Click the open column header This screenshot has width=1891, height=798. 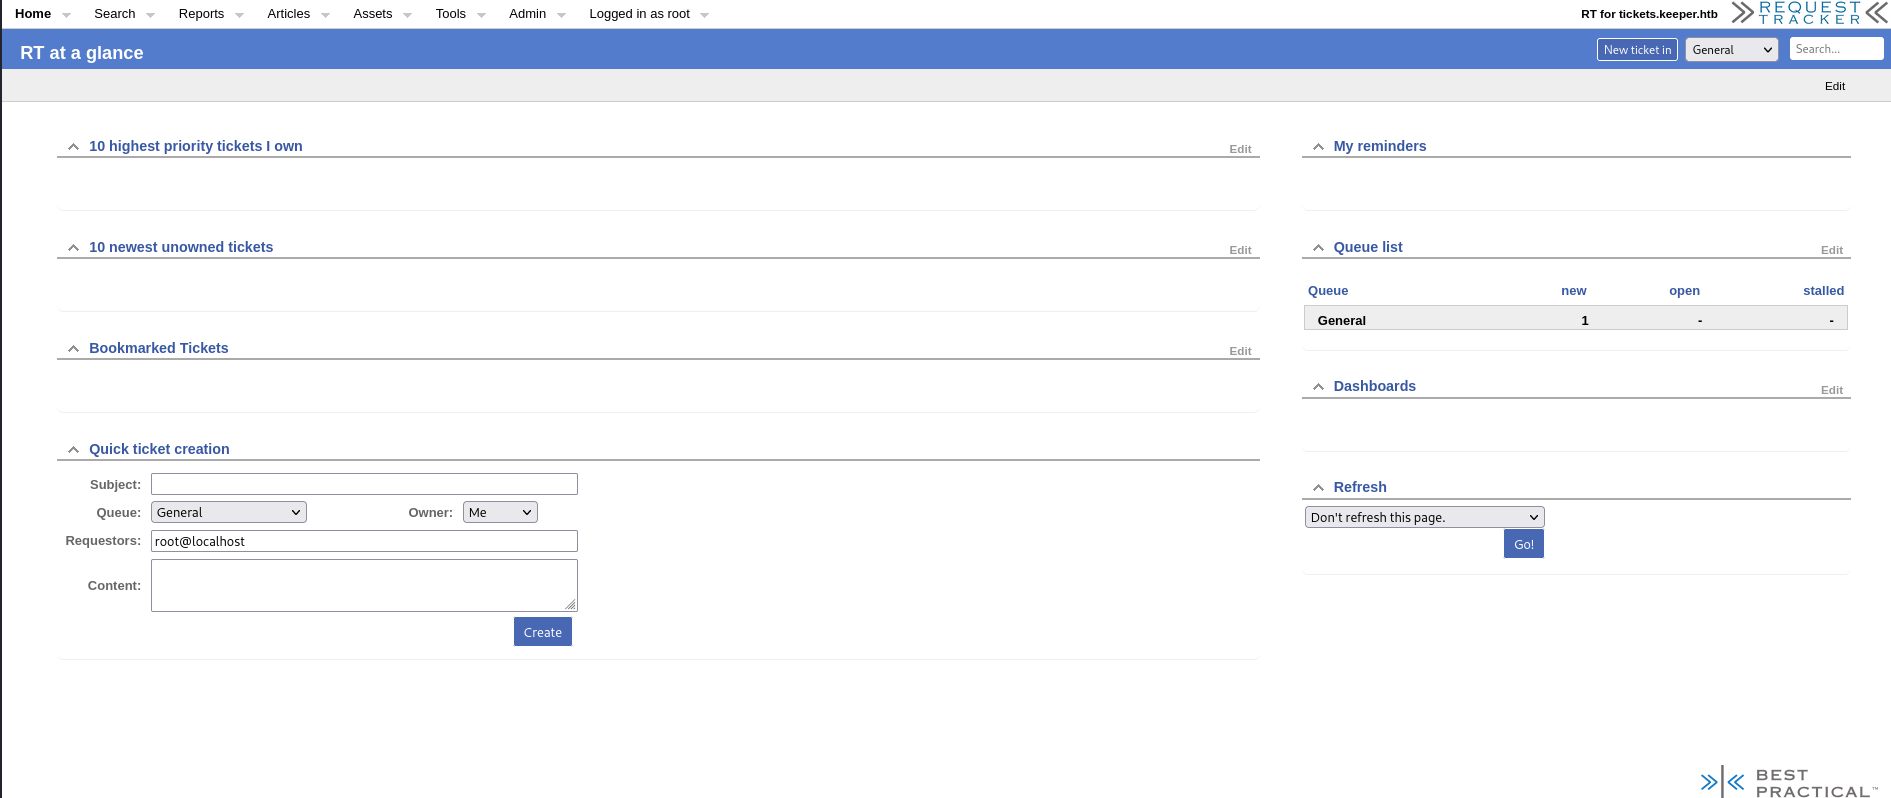(x=1684, y=291)
